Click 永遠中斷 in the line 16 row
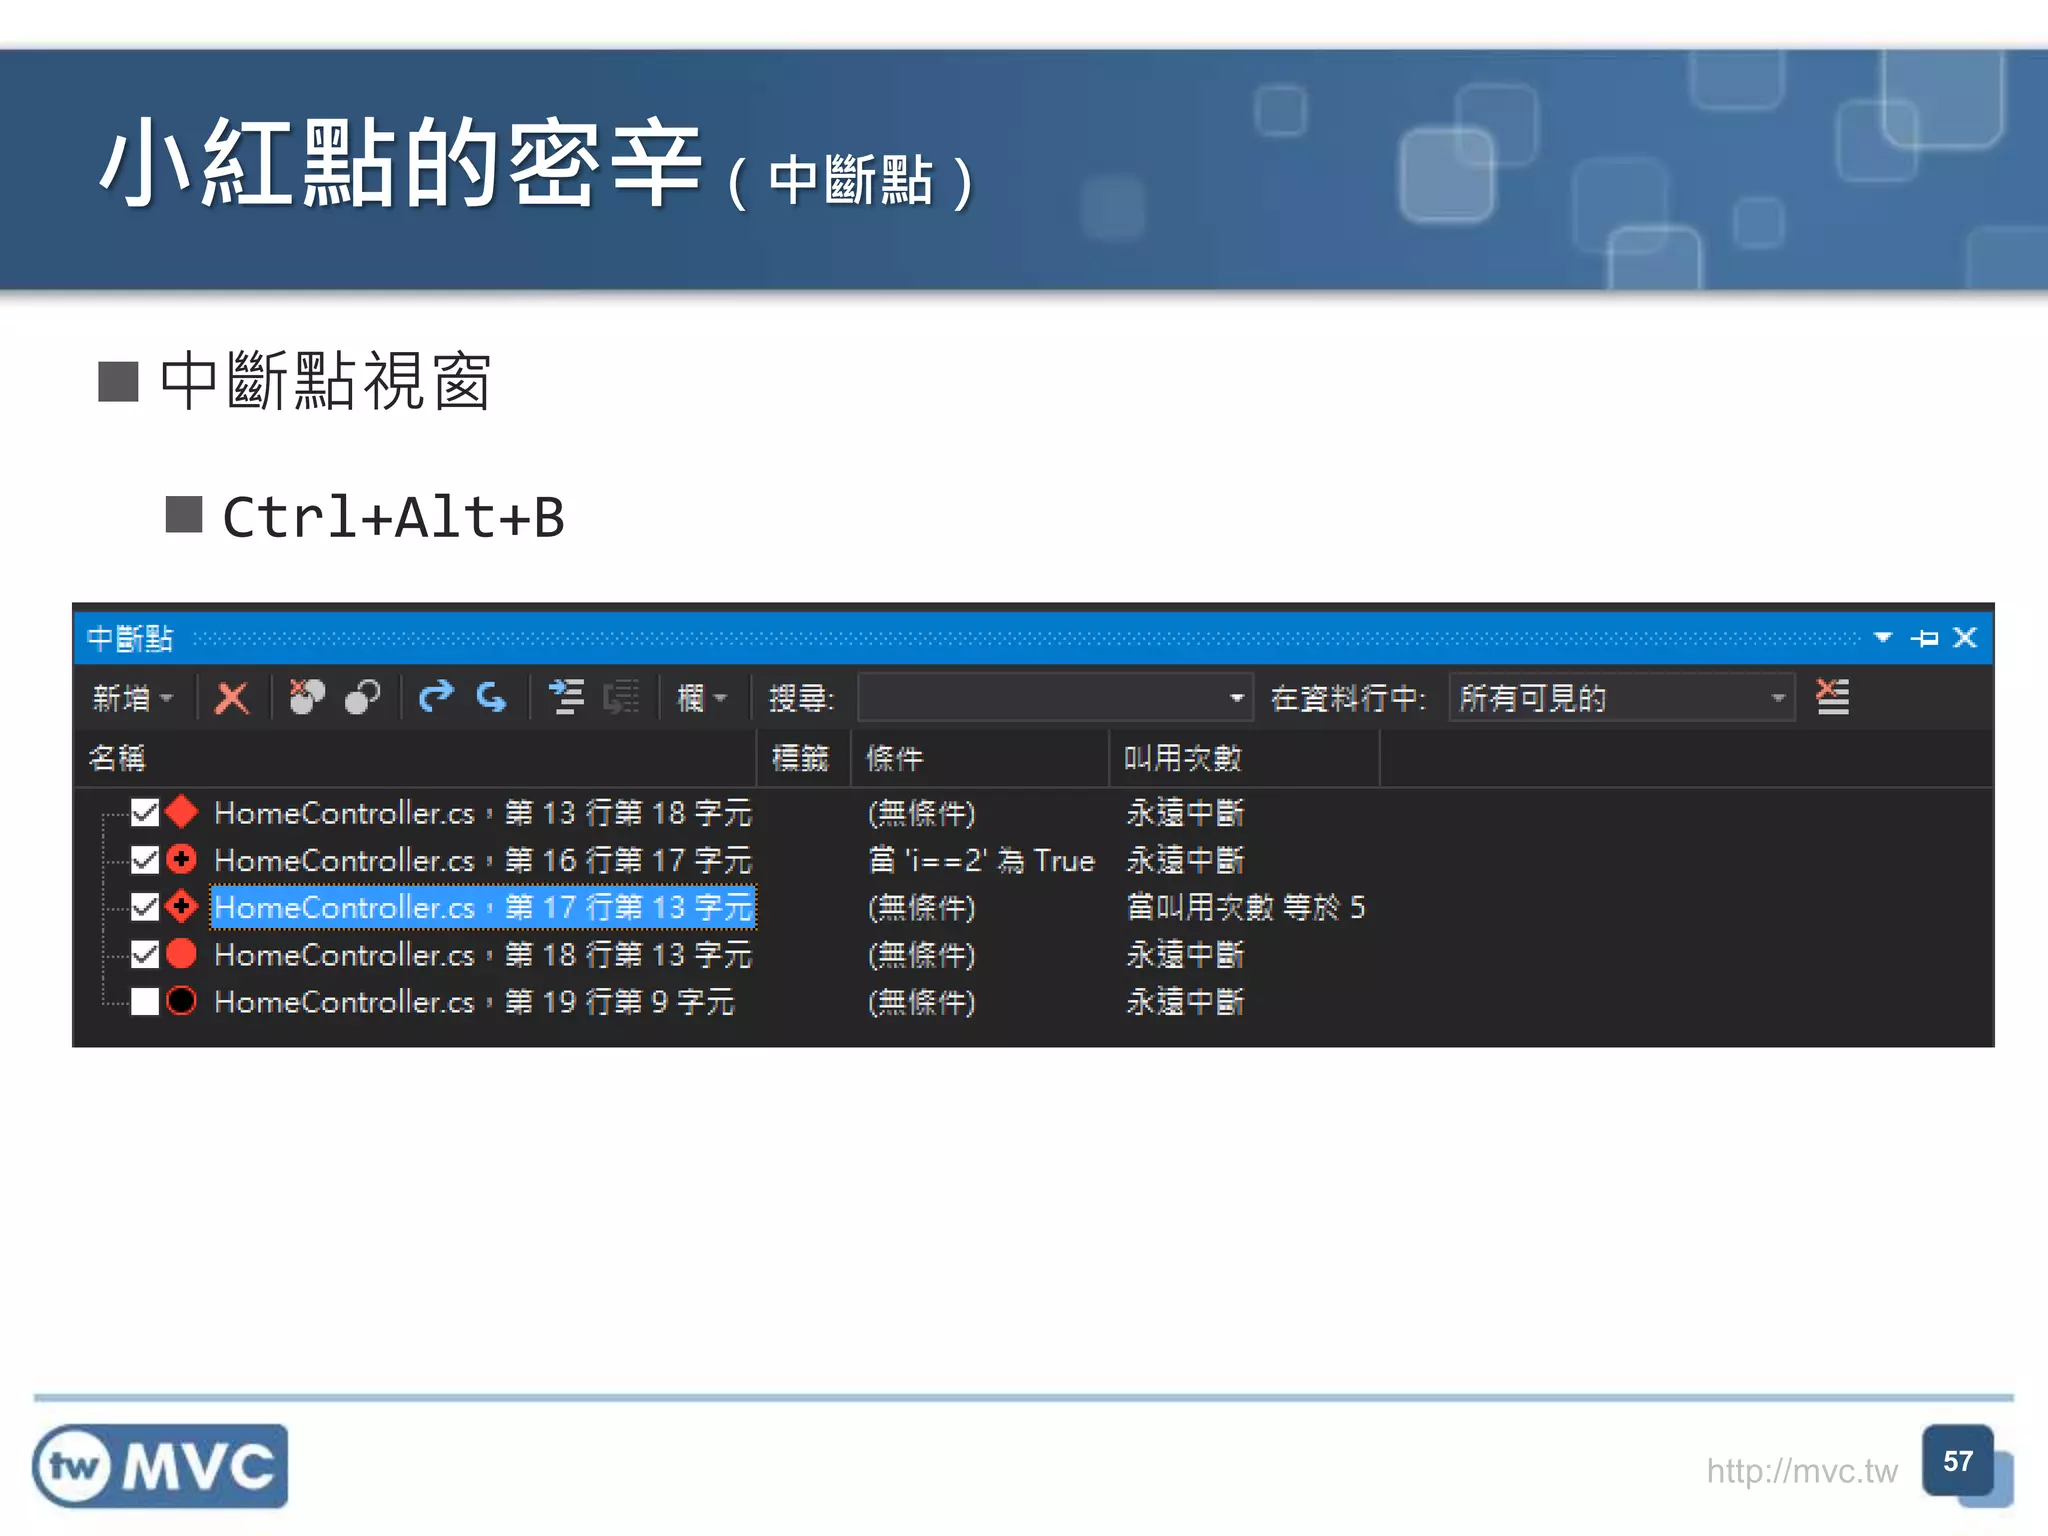This screenshot has height=1536, width=2048. click(x=1185, y=860)
